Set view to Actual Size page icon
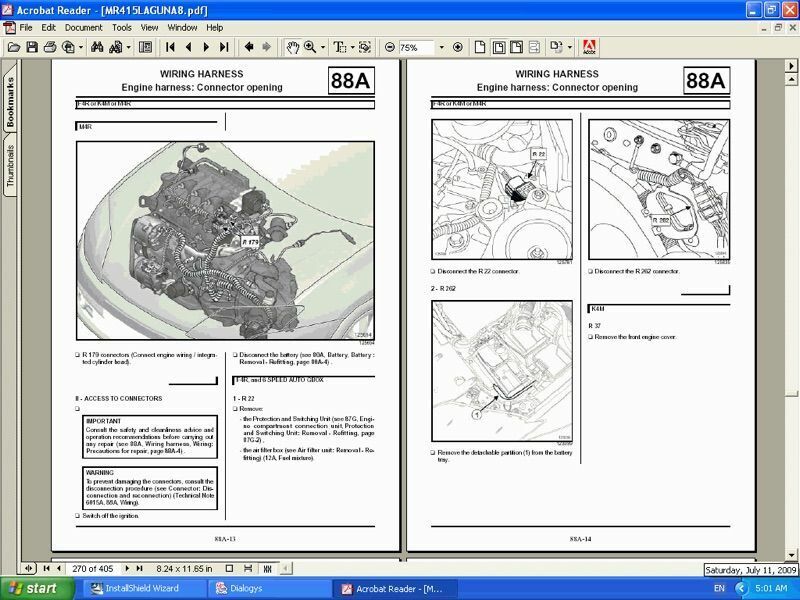 coord(480,47)
